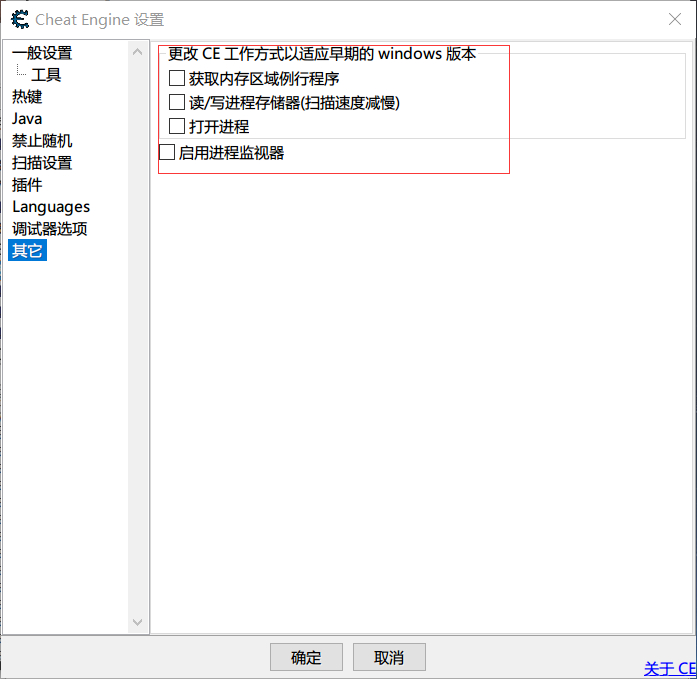Close the Cheat Engine settings window
Viewport: 697px width, 679px height.
(675, 19)
